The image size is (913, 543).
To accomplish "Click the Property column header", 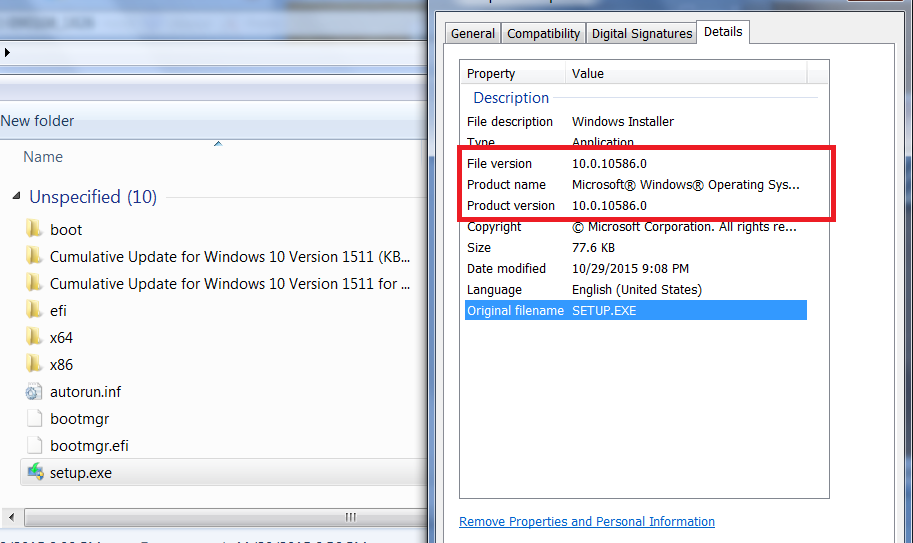I will tap(491, 74).
